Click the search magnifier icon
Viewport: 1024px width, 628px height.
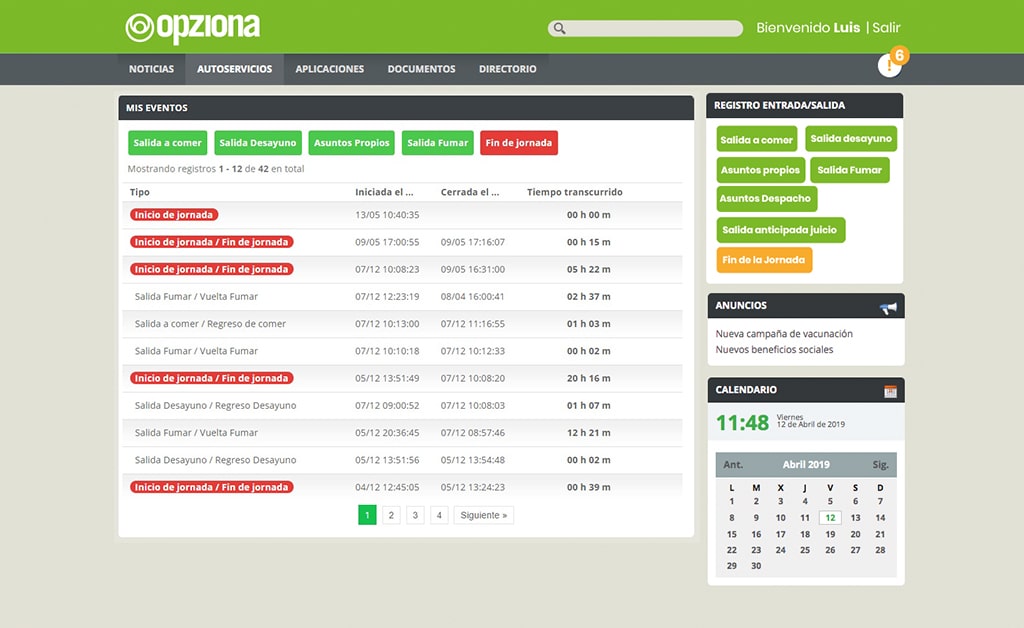[x=560, y=28]
